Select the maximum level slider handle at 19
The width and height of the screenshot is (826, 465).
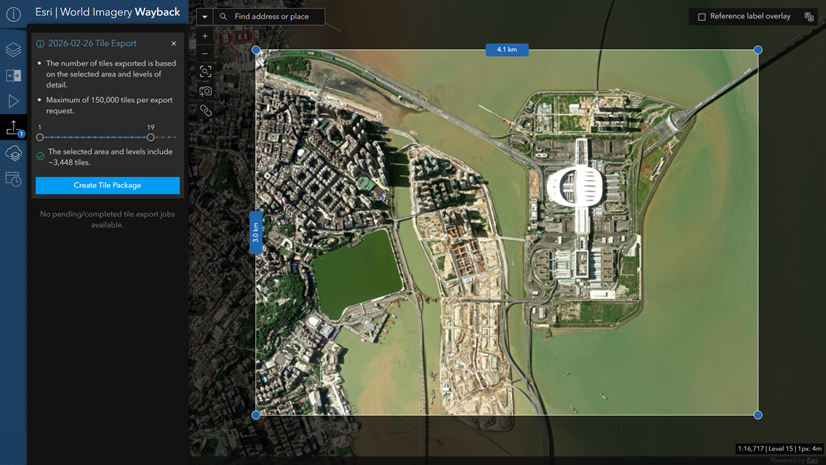point(151,137)
